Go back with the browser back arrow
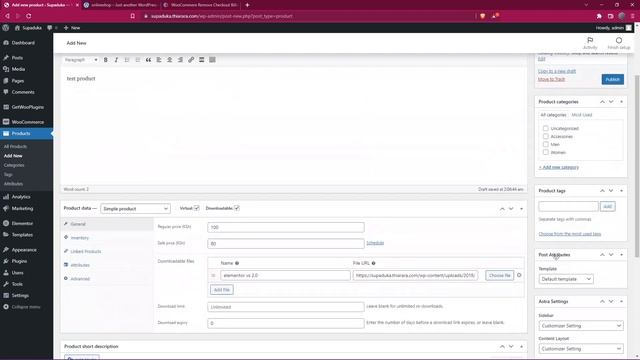The width and height of the screenshot is (640, 360). point(7,16)
